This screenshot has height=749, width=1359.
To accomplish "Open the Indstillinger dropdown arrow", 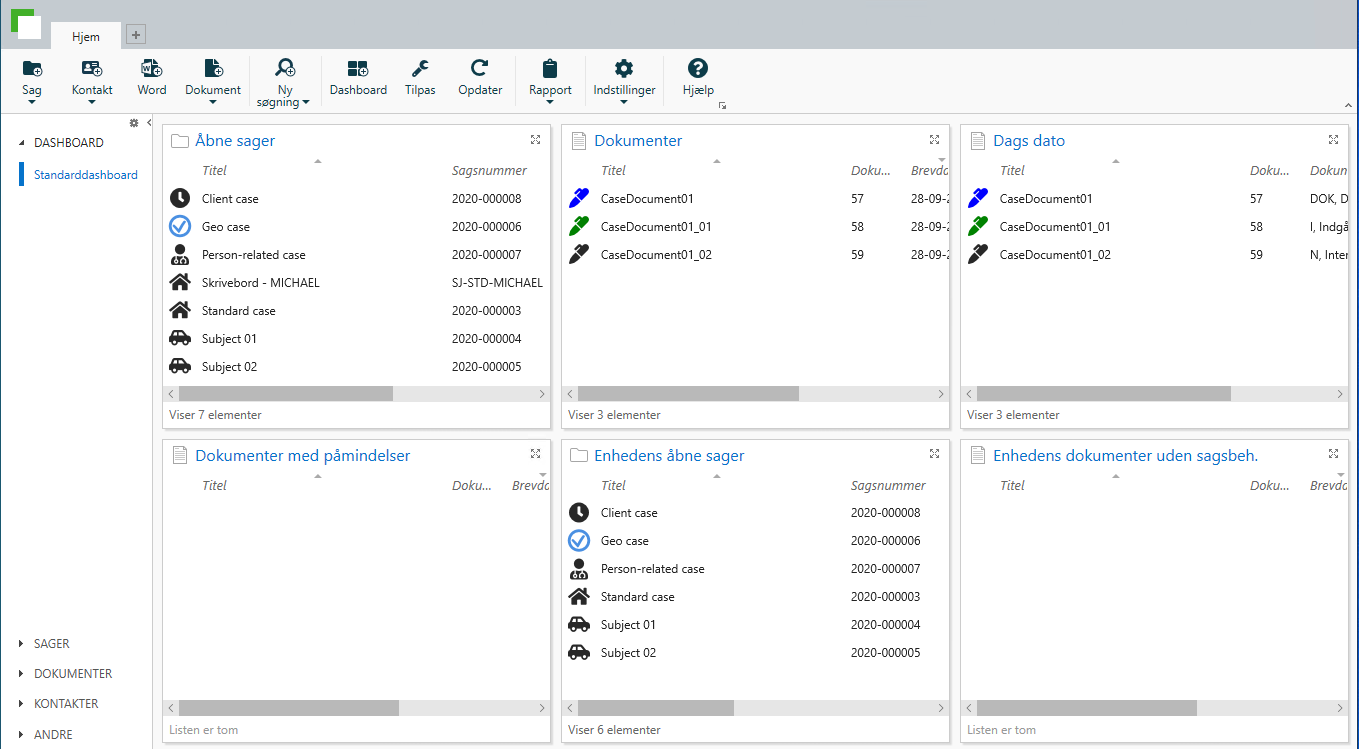I will click(624, 101).
